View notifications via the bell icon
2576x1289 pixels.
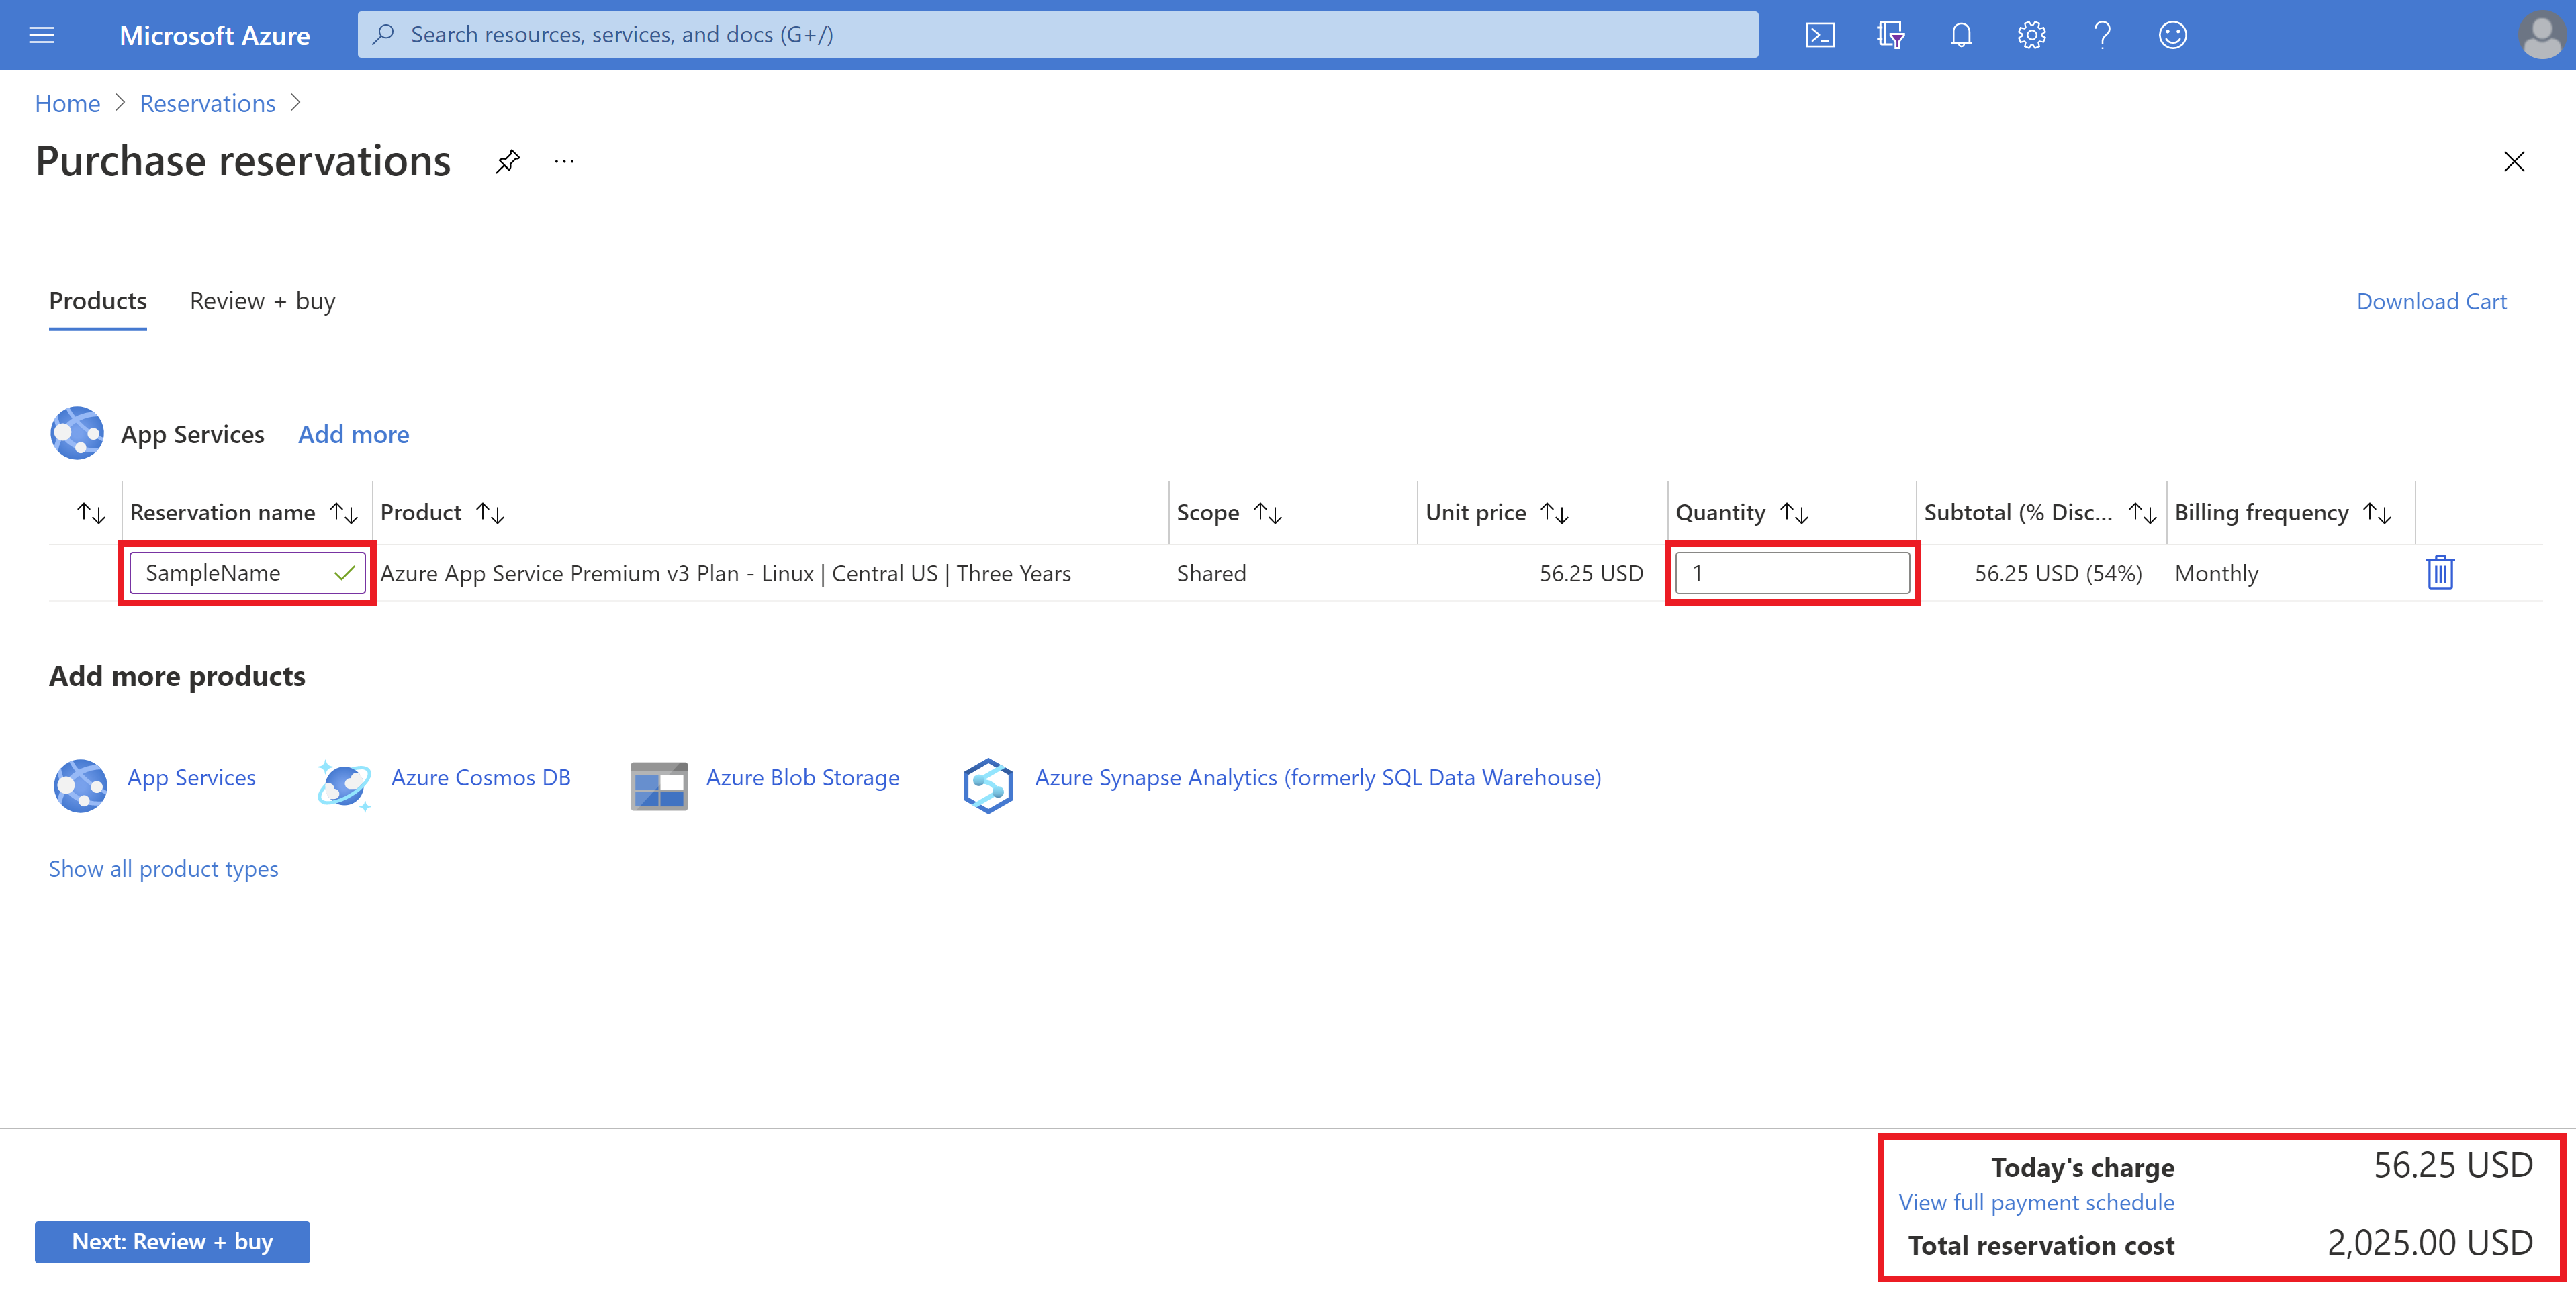1960,34
